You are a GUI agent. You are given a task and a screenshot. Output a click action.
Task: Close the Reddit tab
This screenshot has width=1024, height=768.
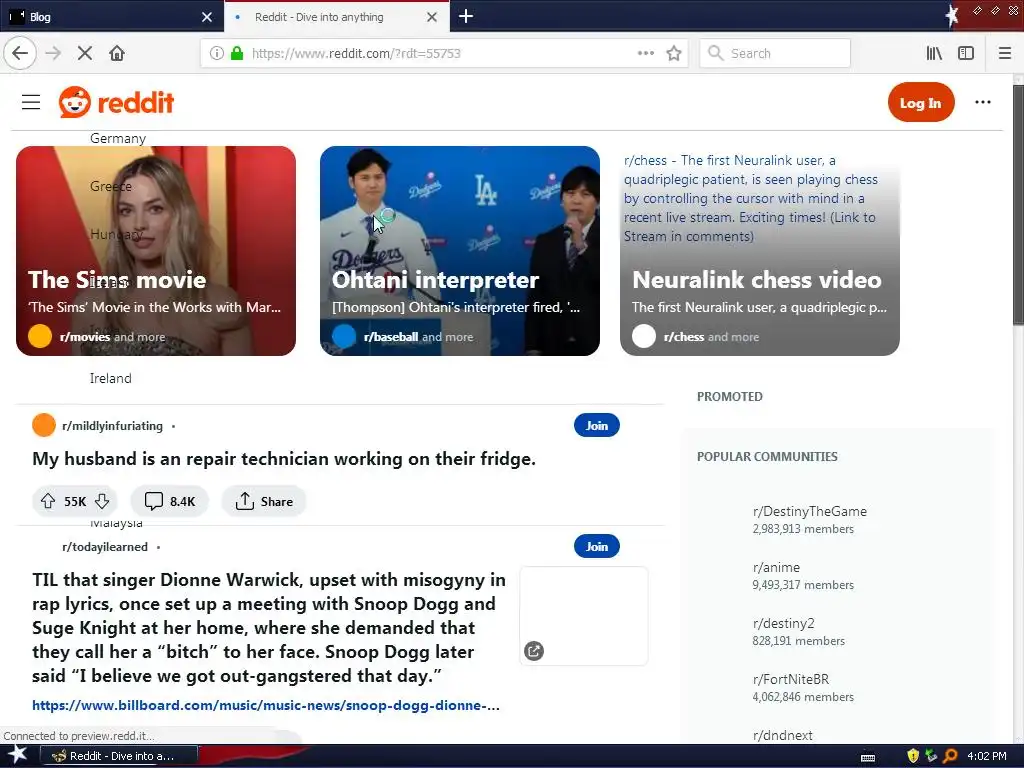pyautogui.click(x=432, y=17)
